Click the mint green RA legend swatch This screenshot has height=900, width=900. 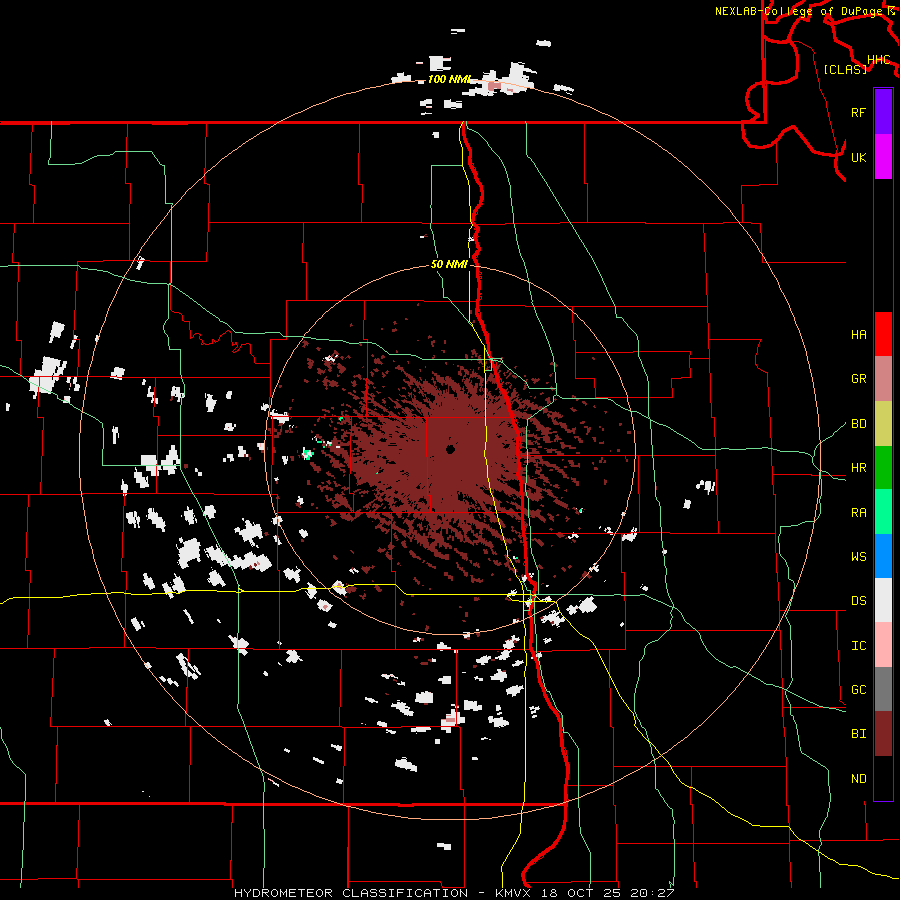(883, 512)
